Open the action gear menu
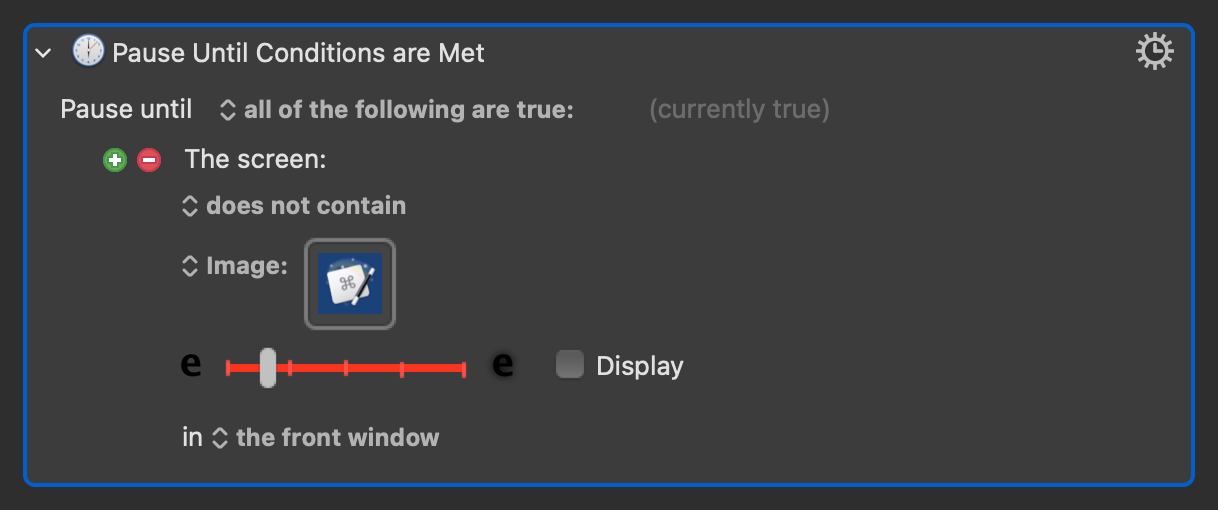The image size is (1218, 510). (1154, 52)
